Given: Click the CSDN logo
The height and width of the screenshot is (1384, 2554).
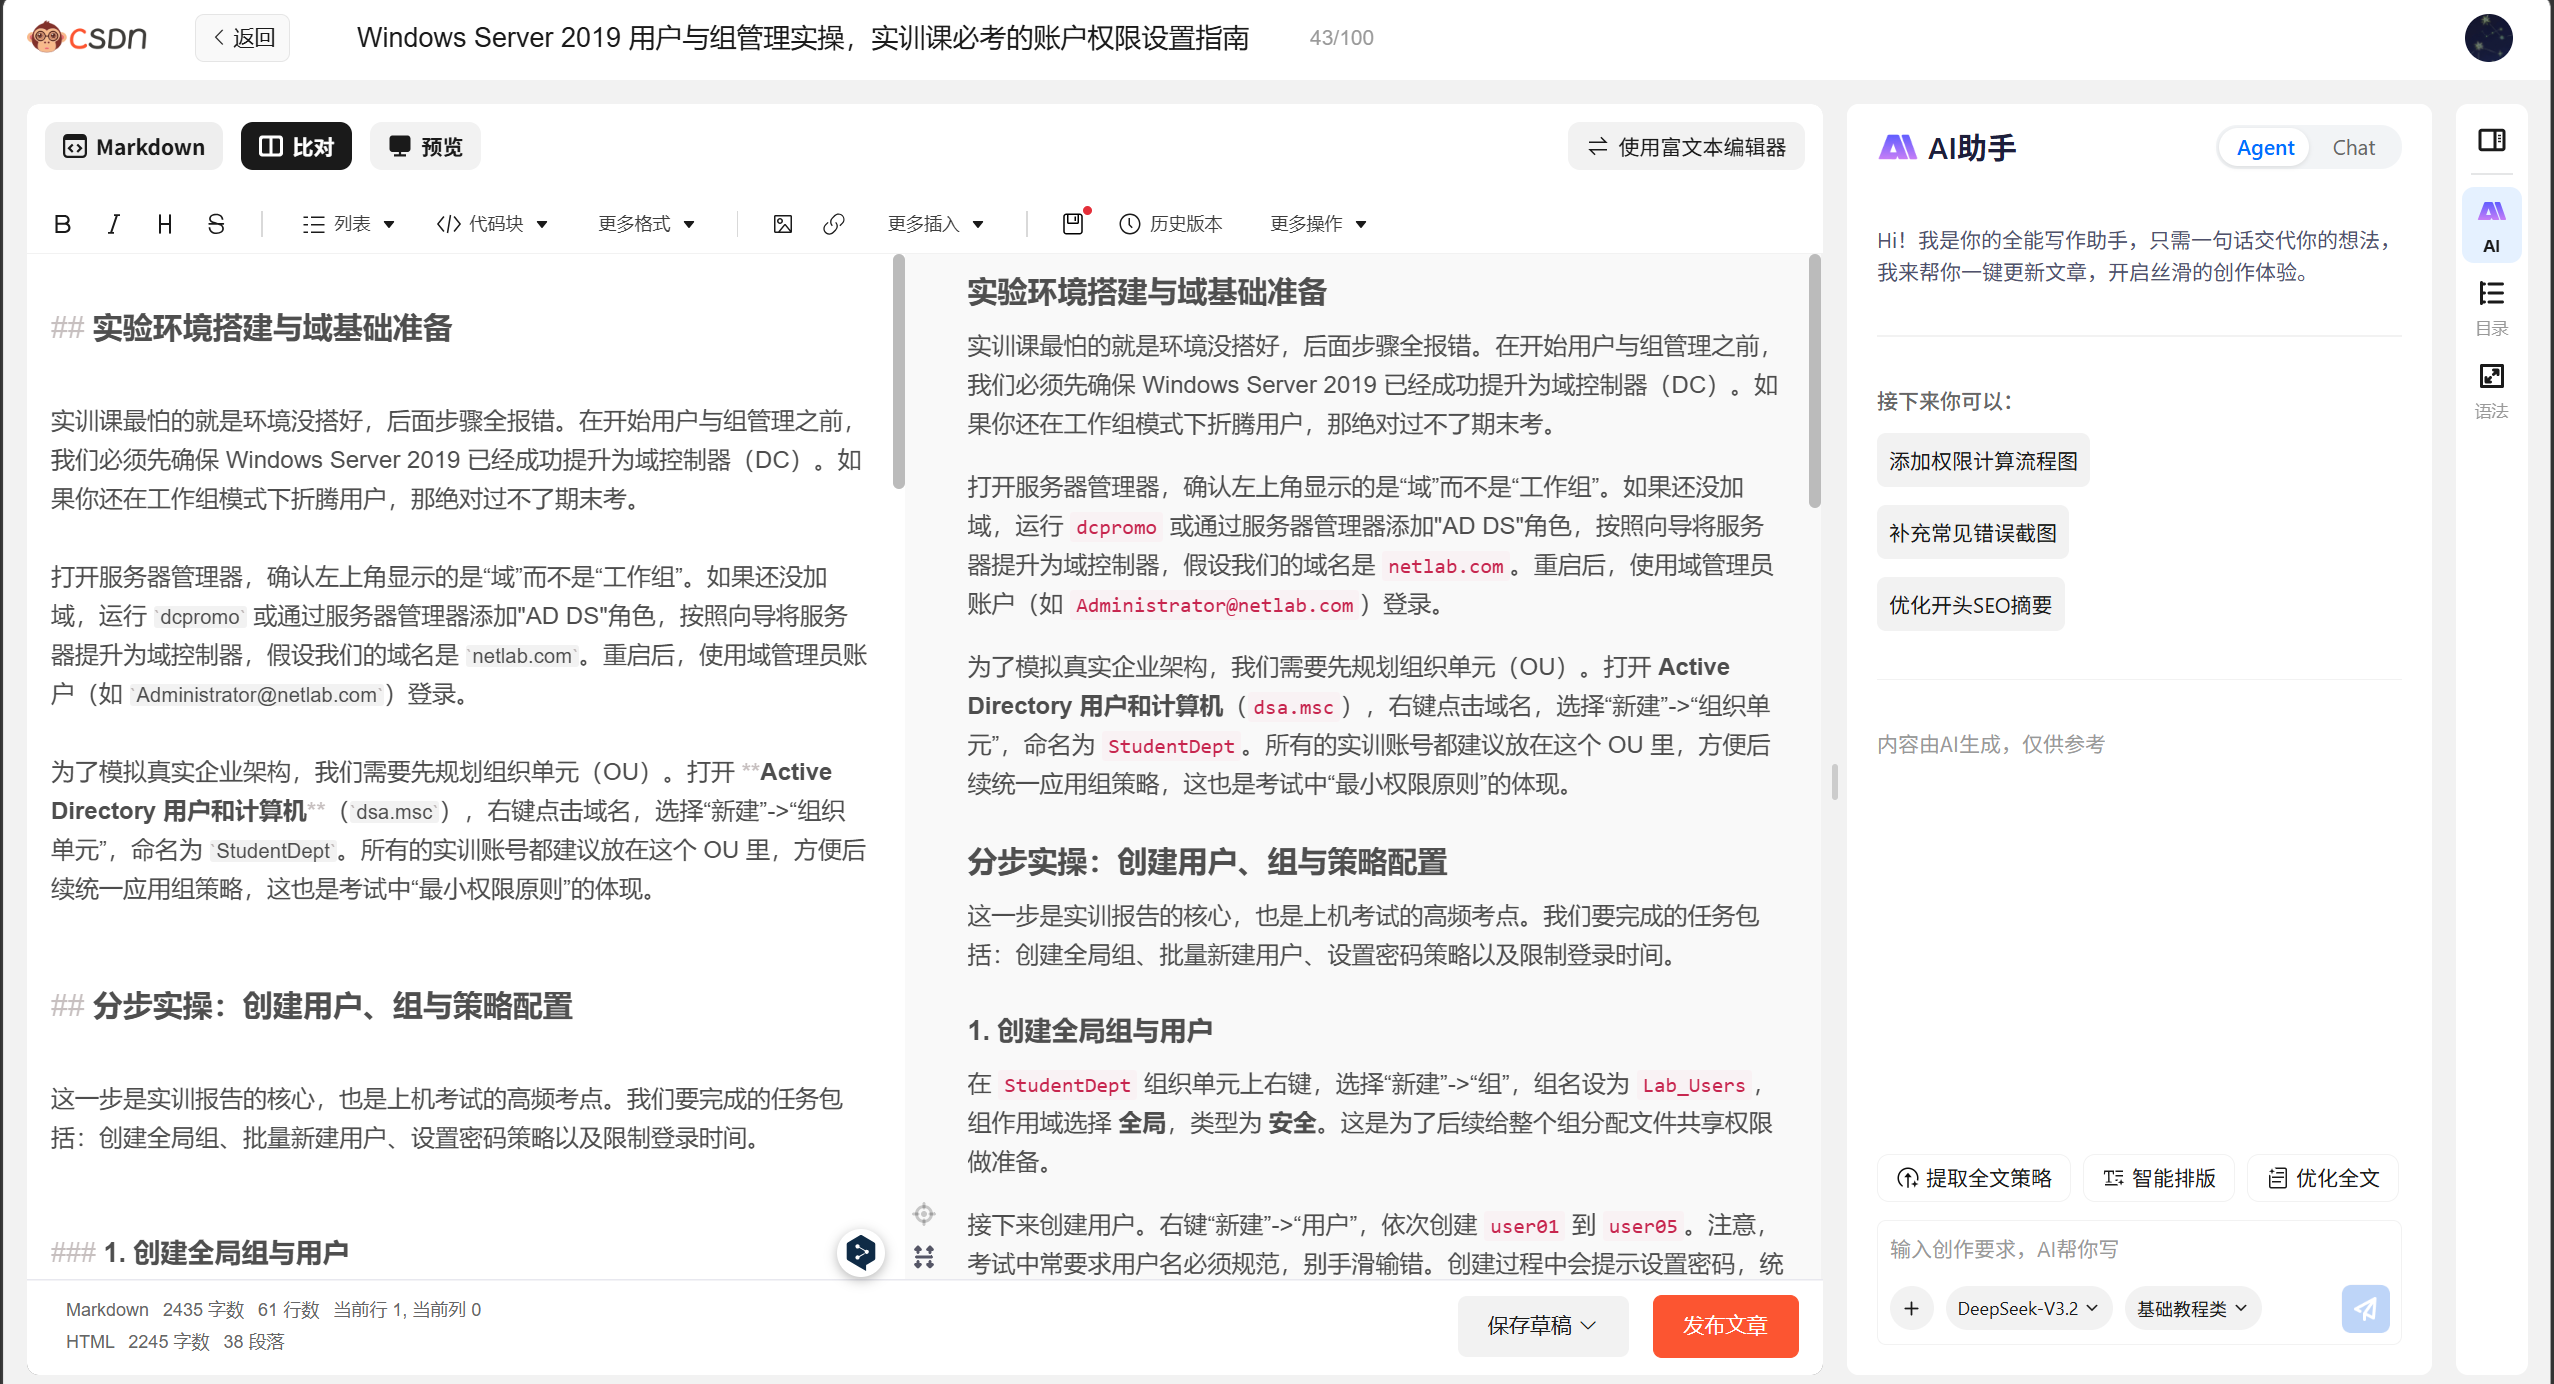Looking at the screenshot, I should 88,38.
